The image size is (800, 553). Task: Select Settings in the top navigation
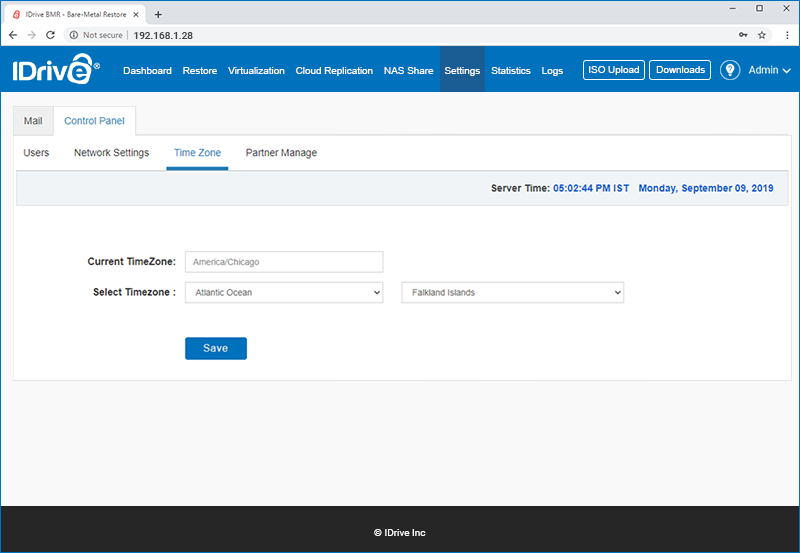pyautogui.click(x=462, y=70)
